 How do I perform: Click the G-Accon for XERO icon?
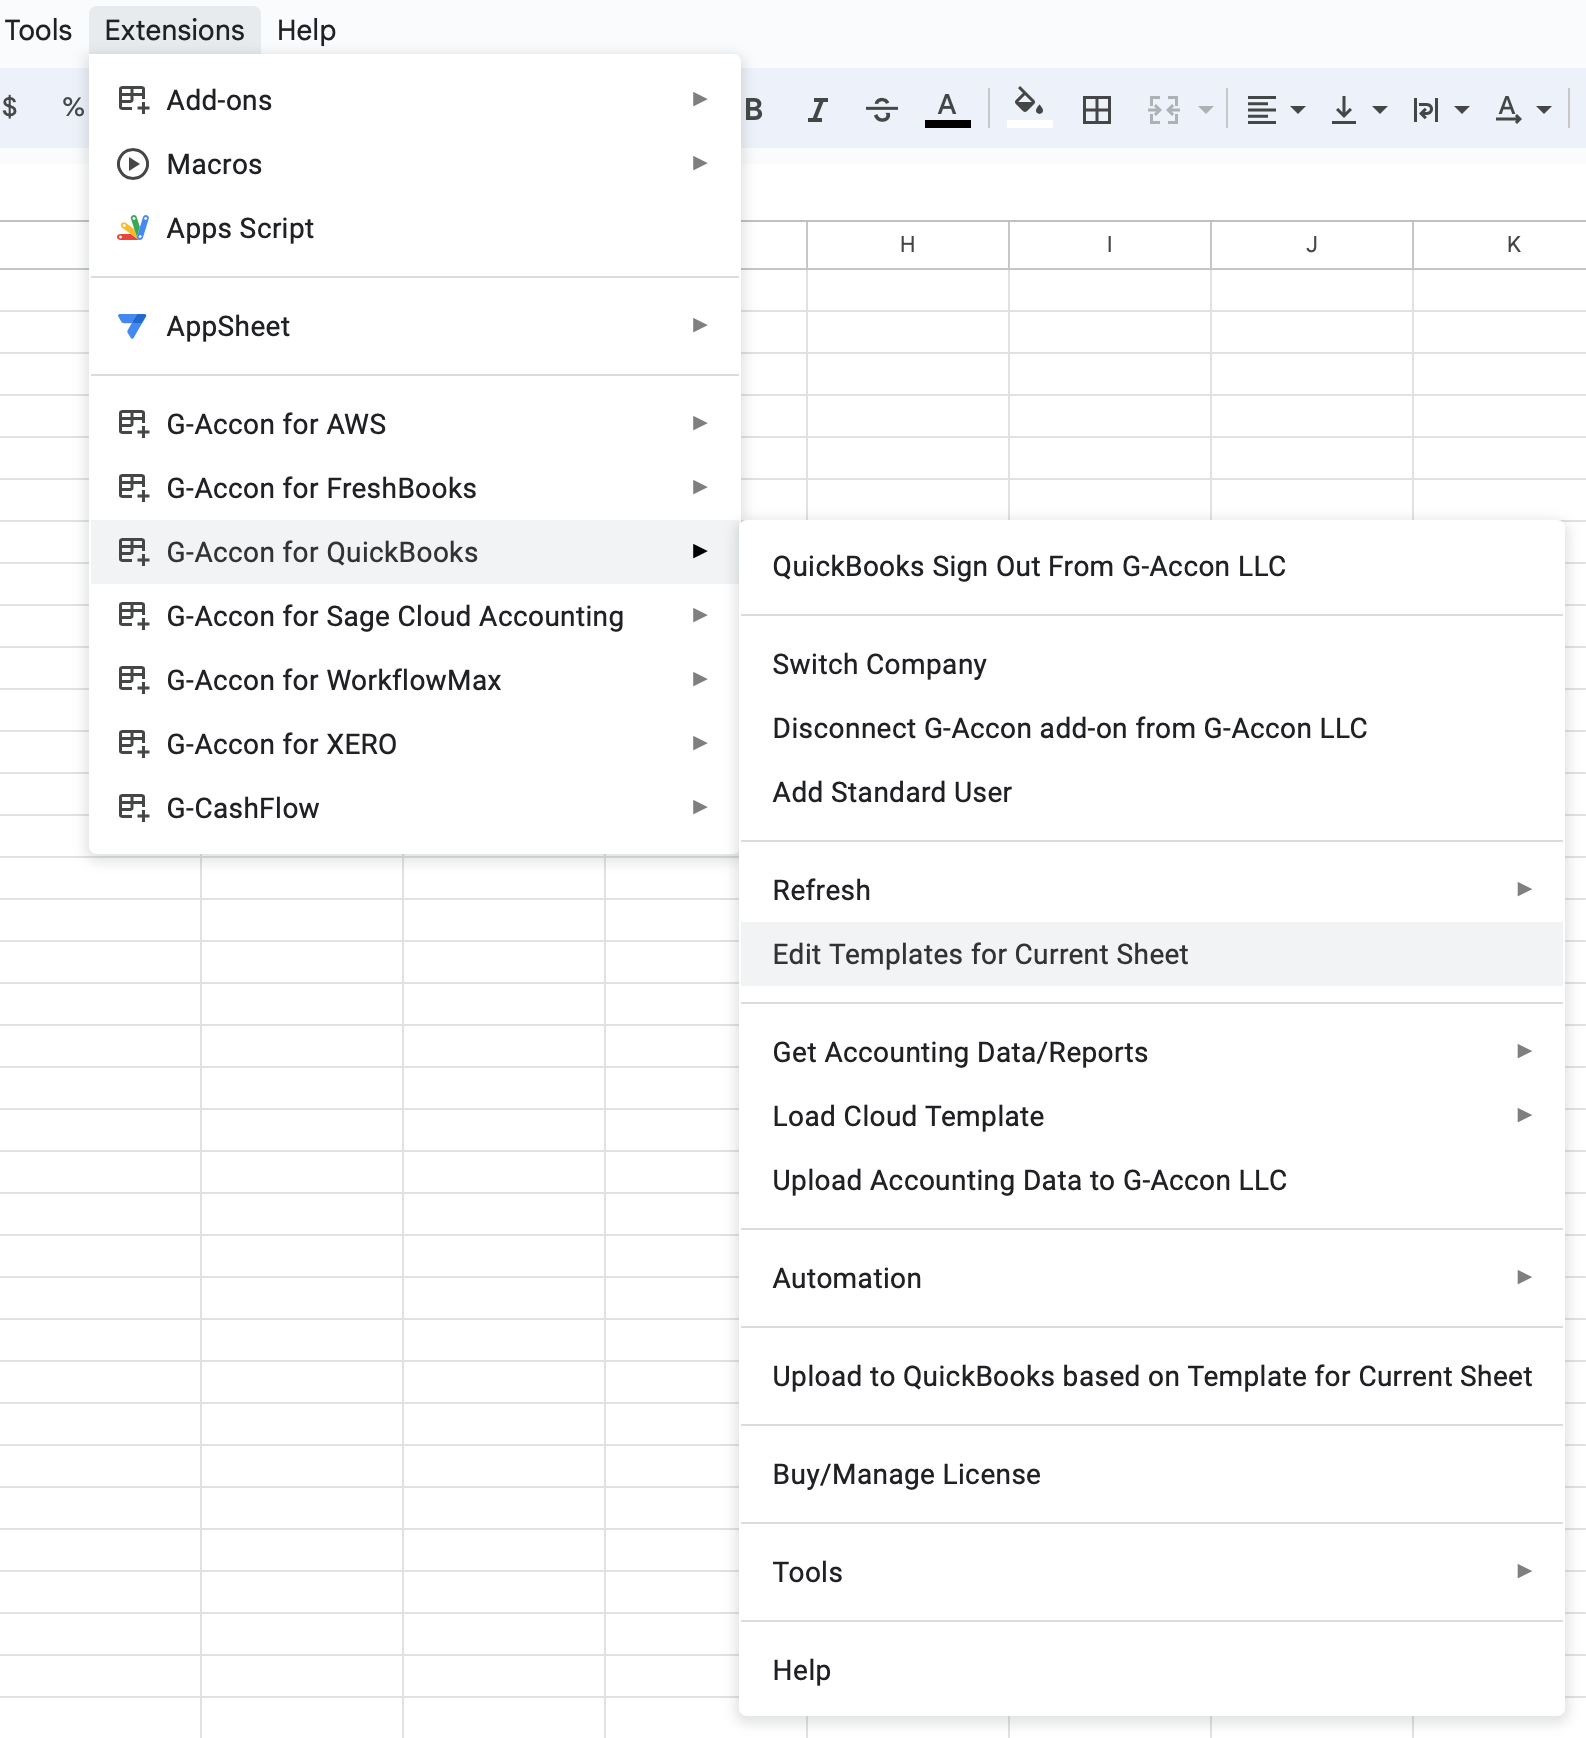(x=133, y=744)
